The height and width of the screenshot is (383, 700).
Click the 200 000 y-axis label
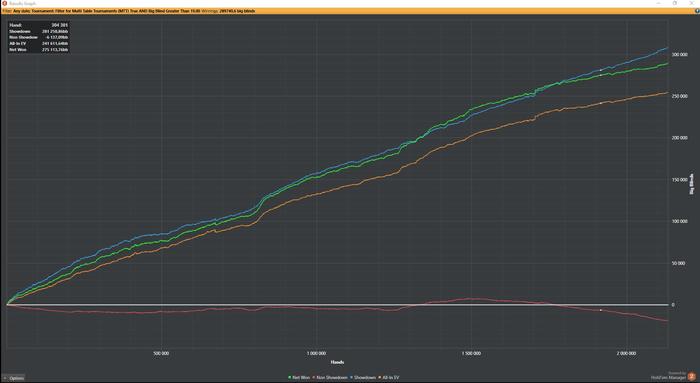[x=679, y=138]
